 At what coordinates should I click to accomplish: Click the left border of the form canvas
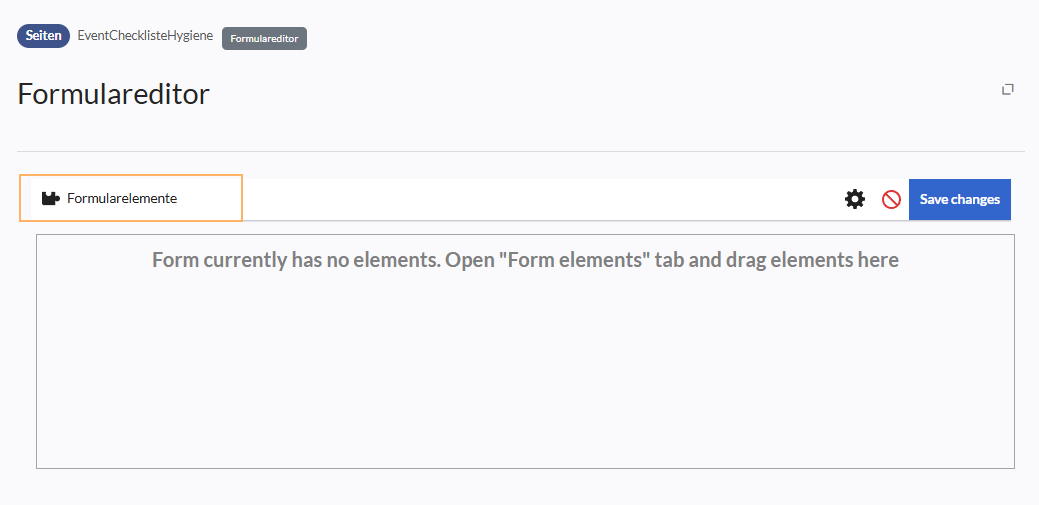tap(36, 351)
